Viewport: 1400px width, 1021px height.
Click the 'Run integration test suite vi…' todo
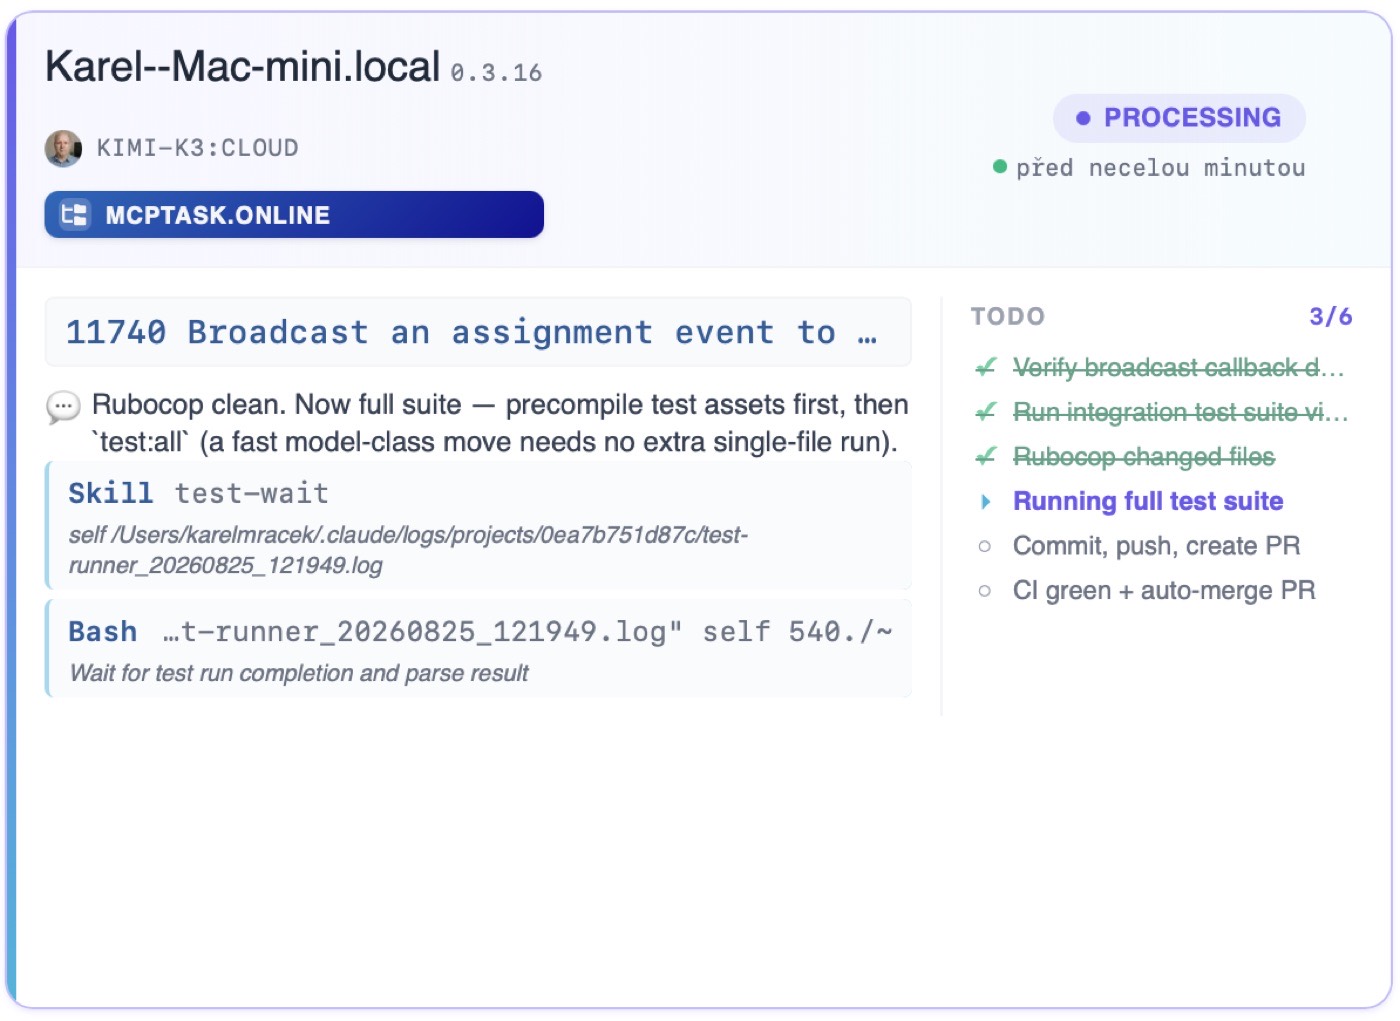pos(1181,412)
